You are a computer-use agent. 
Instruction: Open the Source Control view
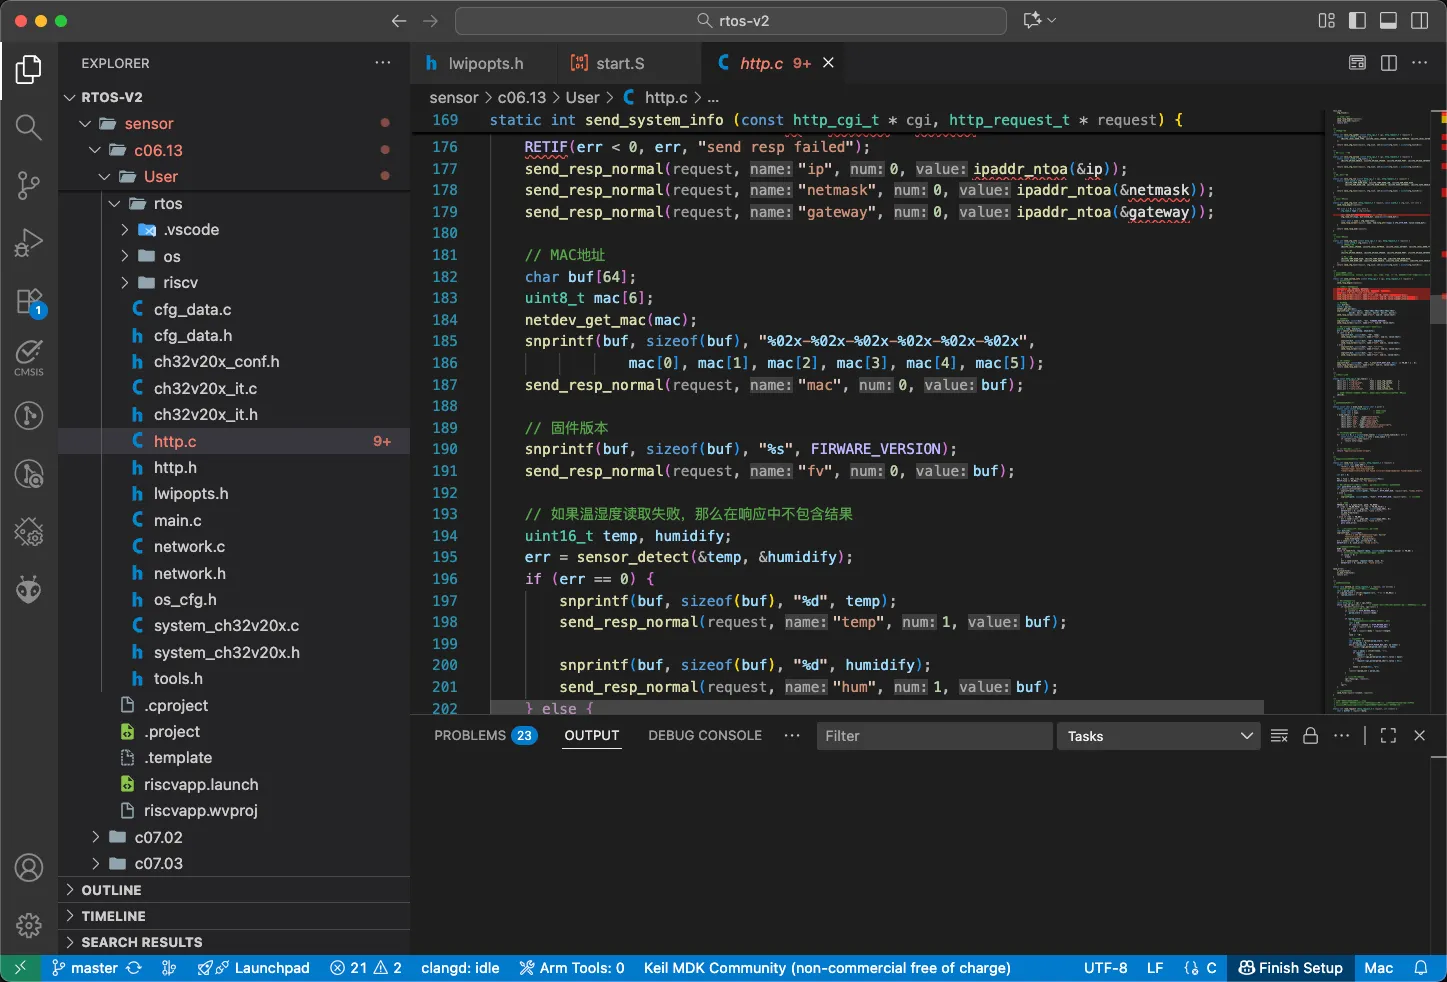click(x=28, y=185)
